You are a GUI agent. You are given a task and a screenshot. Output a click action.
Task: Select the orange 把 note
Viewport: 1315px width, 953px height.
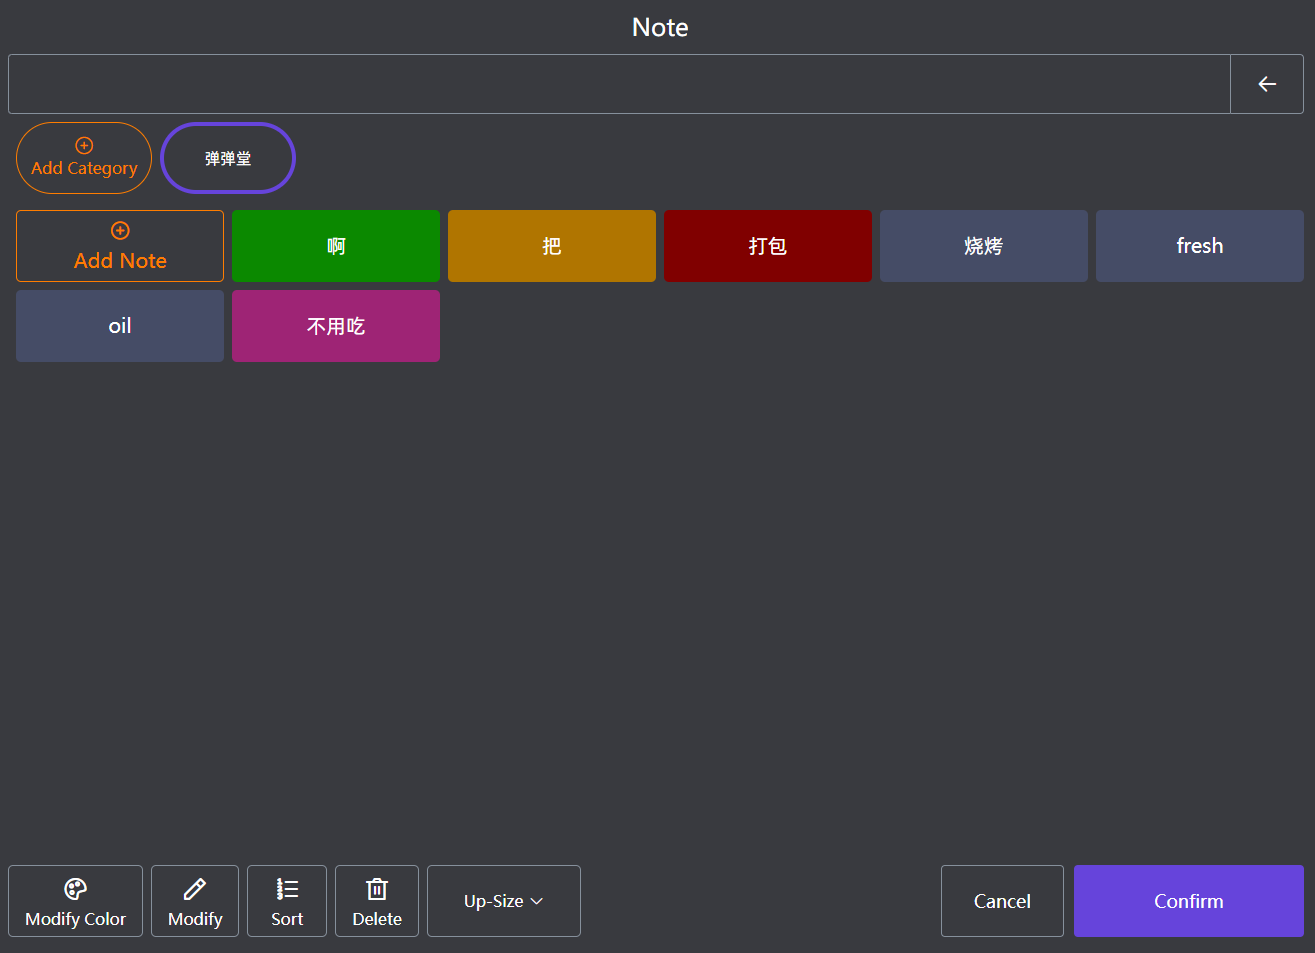(552, 246)
